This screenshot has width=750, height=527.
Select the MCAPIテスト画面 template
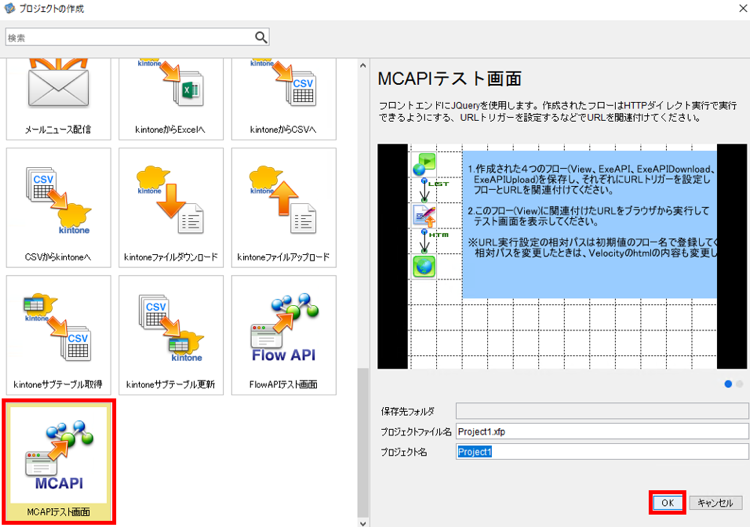tap(59, 462)
